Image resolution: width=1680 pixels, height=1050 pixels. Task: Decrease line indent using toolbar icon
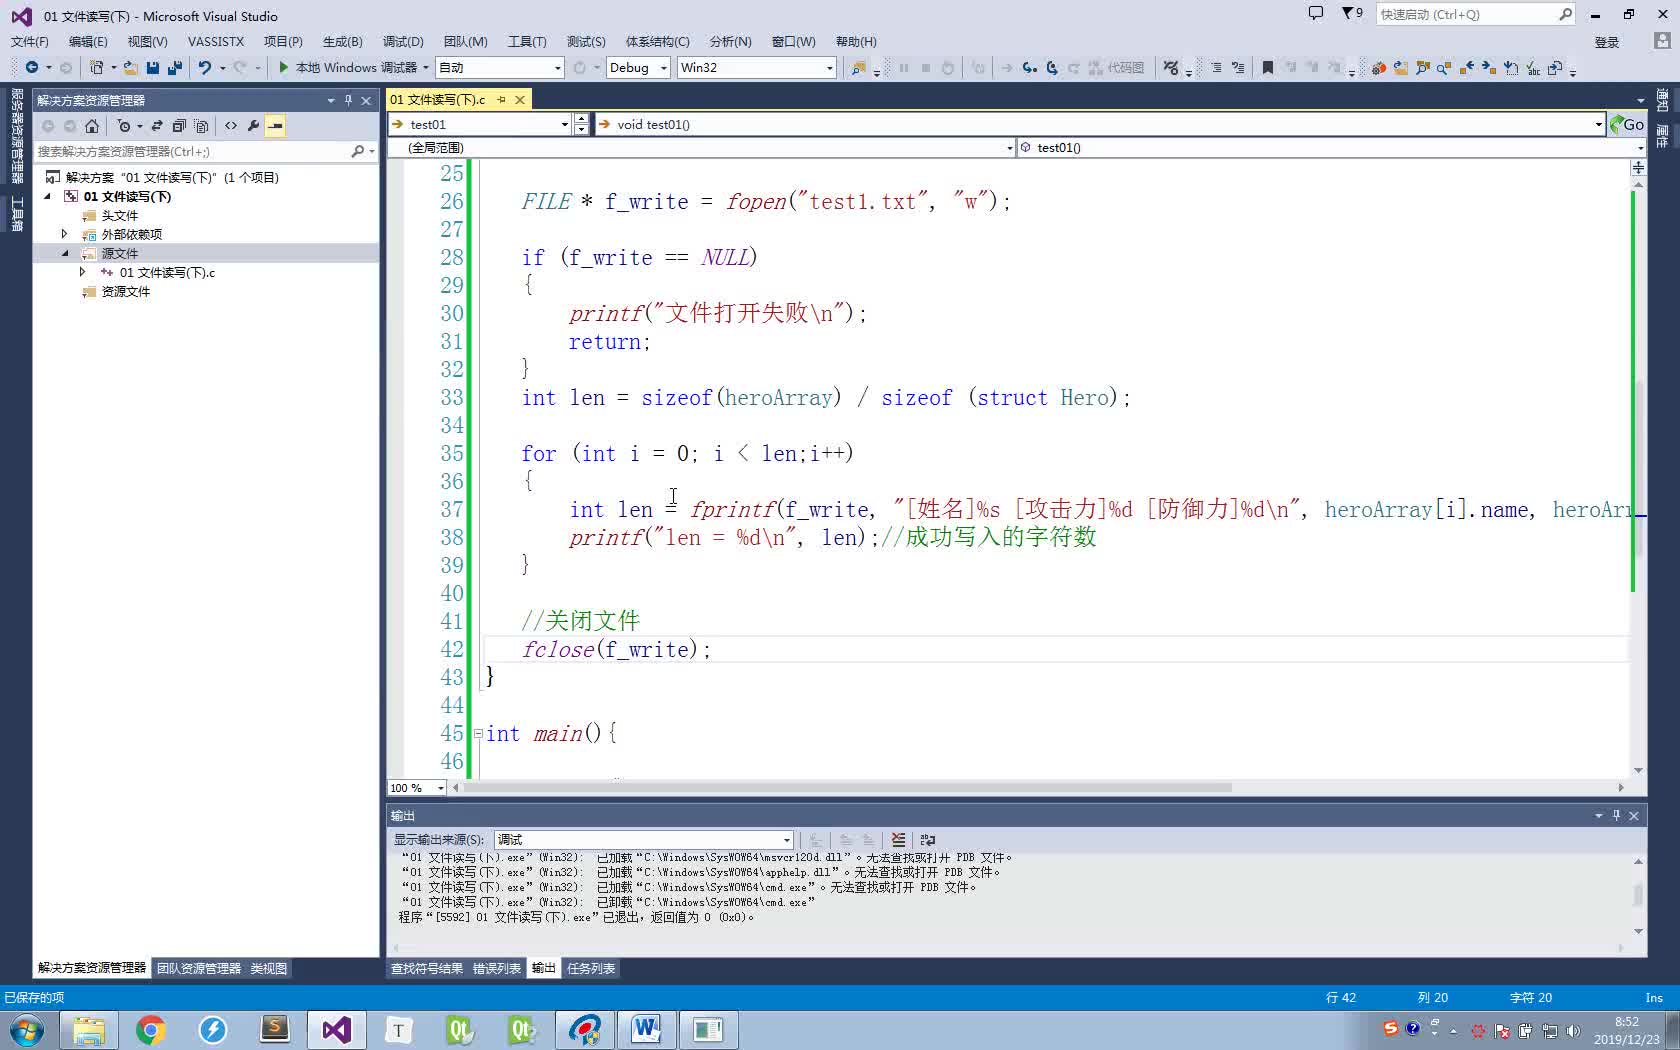(x=1216, y=67)
